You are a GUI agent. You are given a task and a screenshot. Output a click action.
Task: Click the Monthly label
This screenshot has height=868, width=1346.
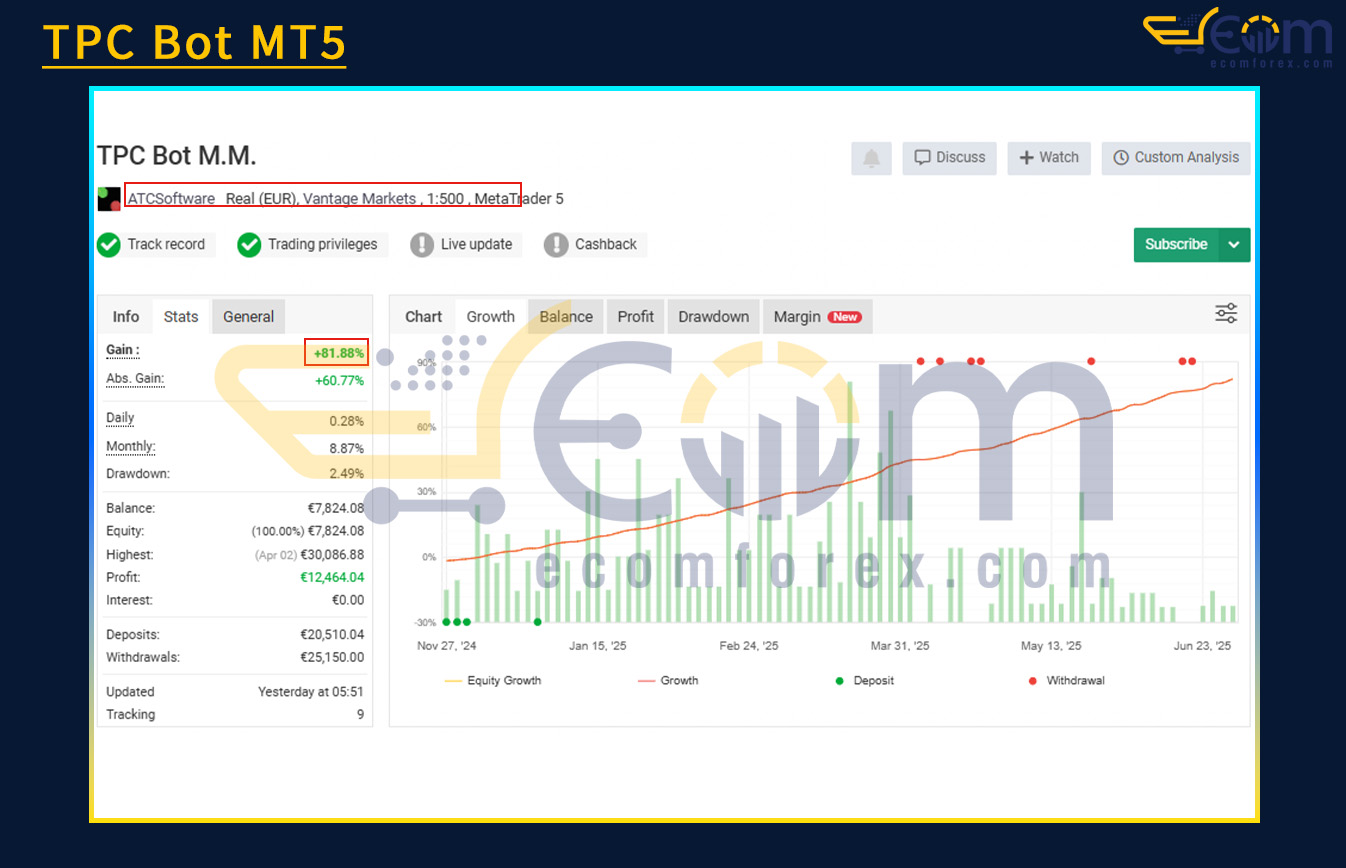point(131,447)
